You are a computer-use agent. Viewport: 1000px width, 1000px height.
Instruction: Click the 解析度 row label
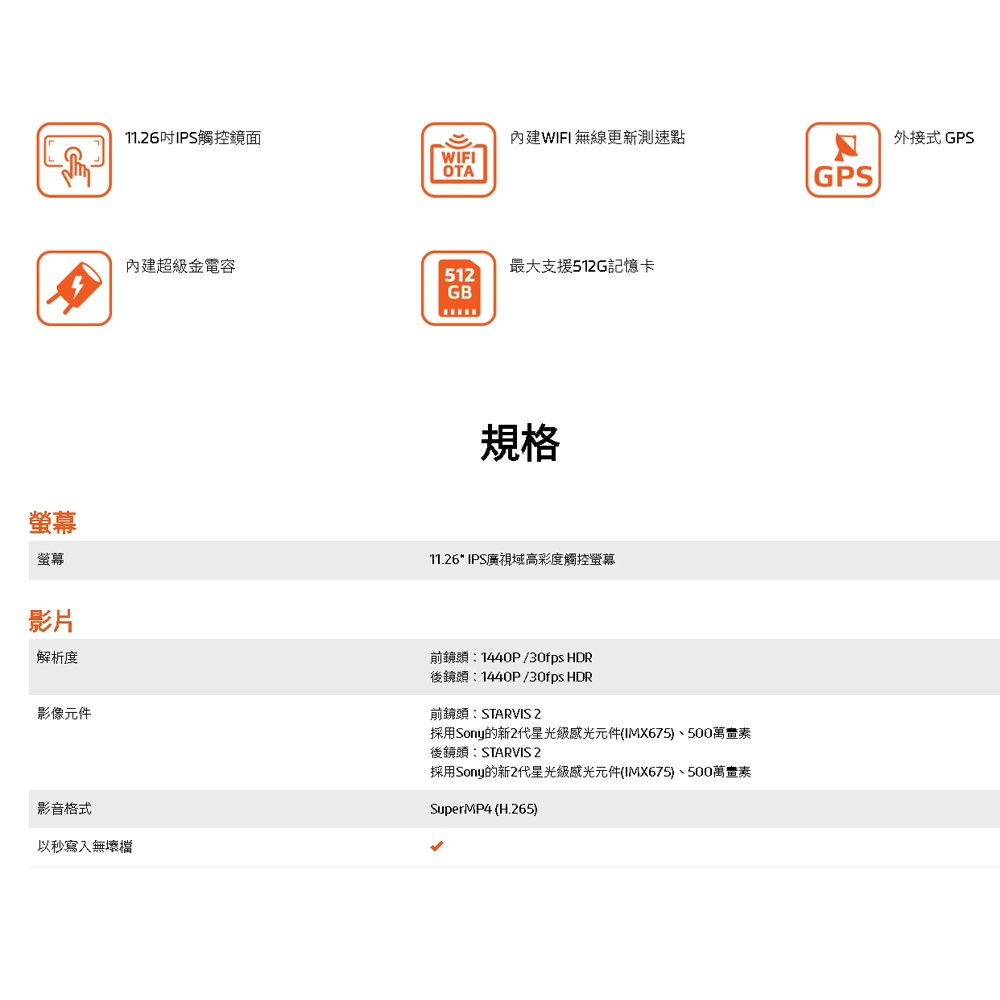click(57, 657)
